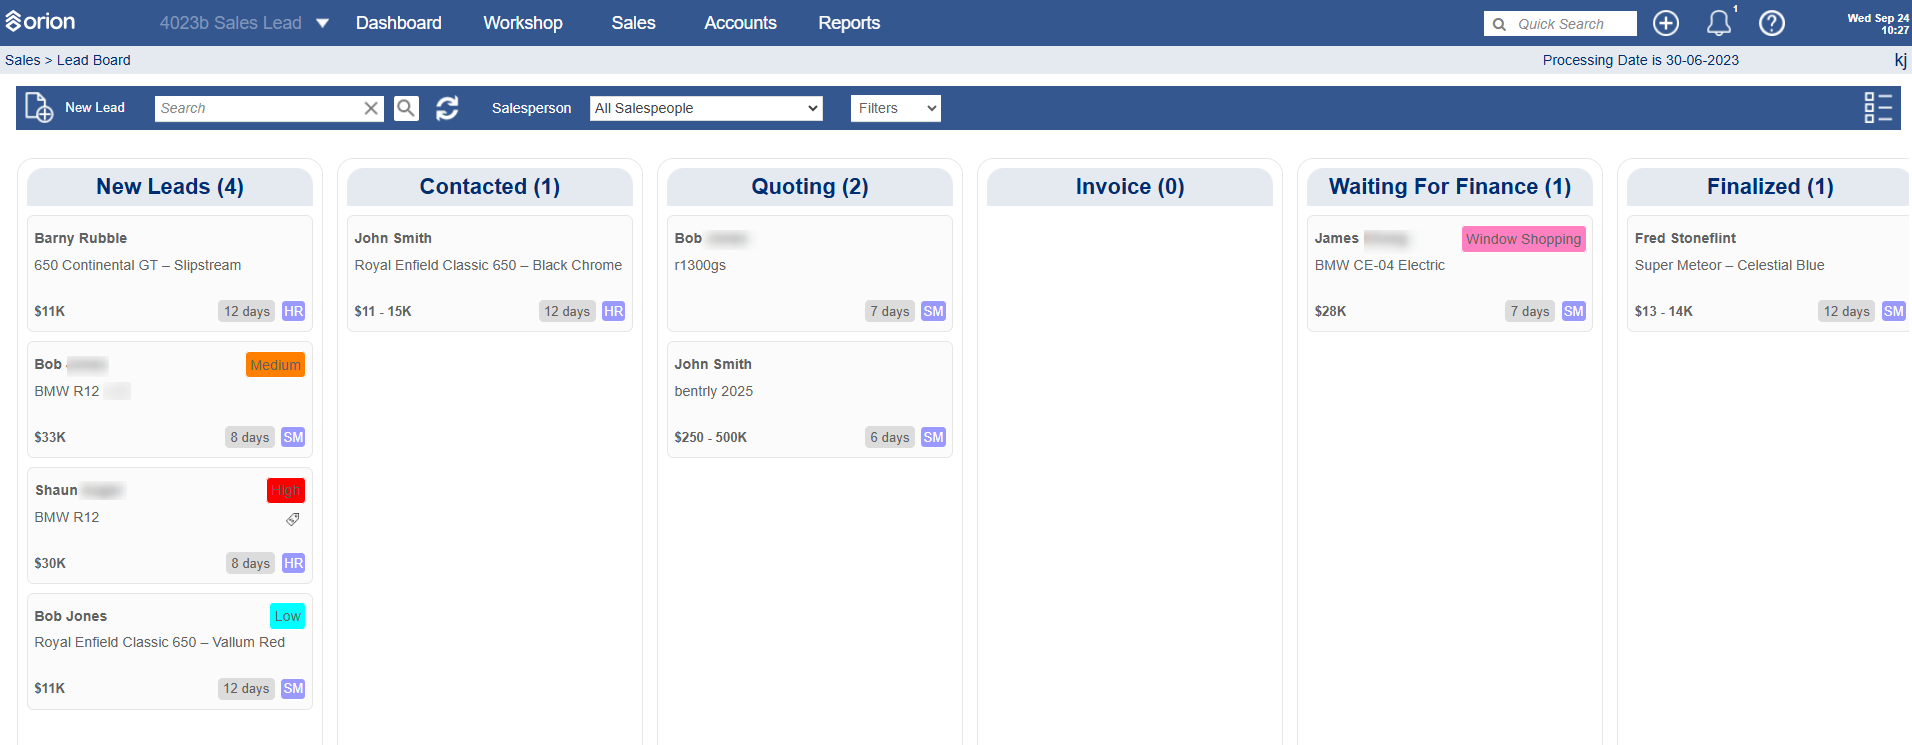Click the Invoice (0) column header
Viewport: 1912px width, 745px height.
coord(1130,187)
